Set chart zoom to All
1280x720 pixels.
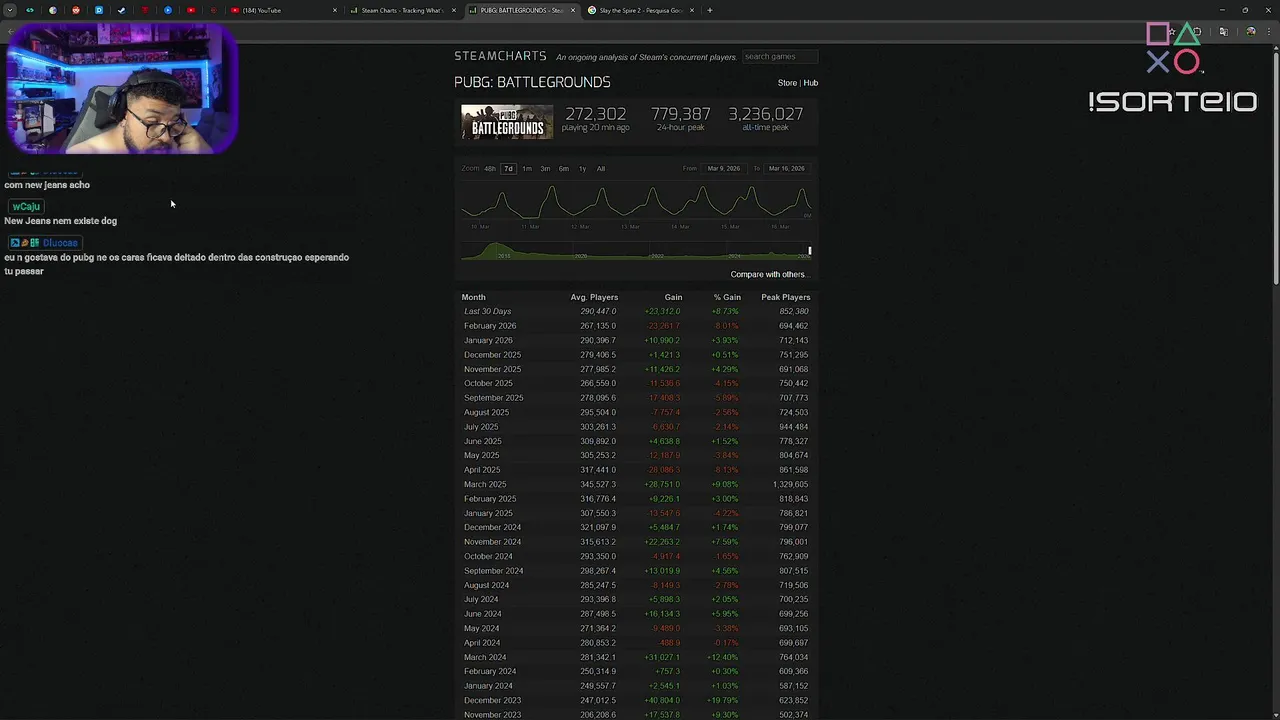tap(601, 169)
